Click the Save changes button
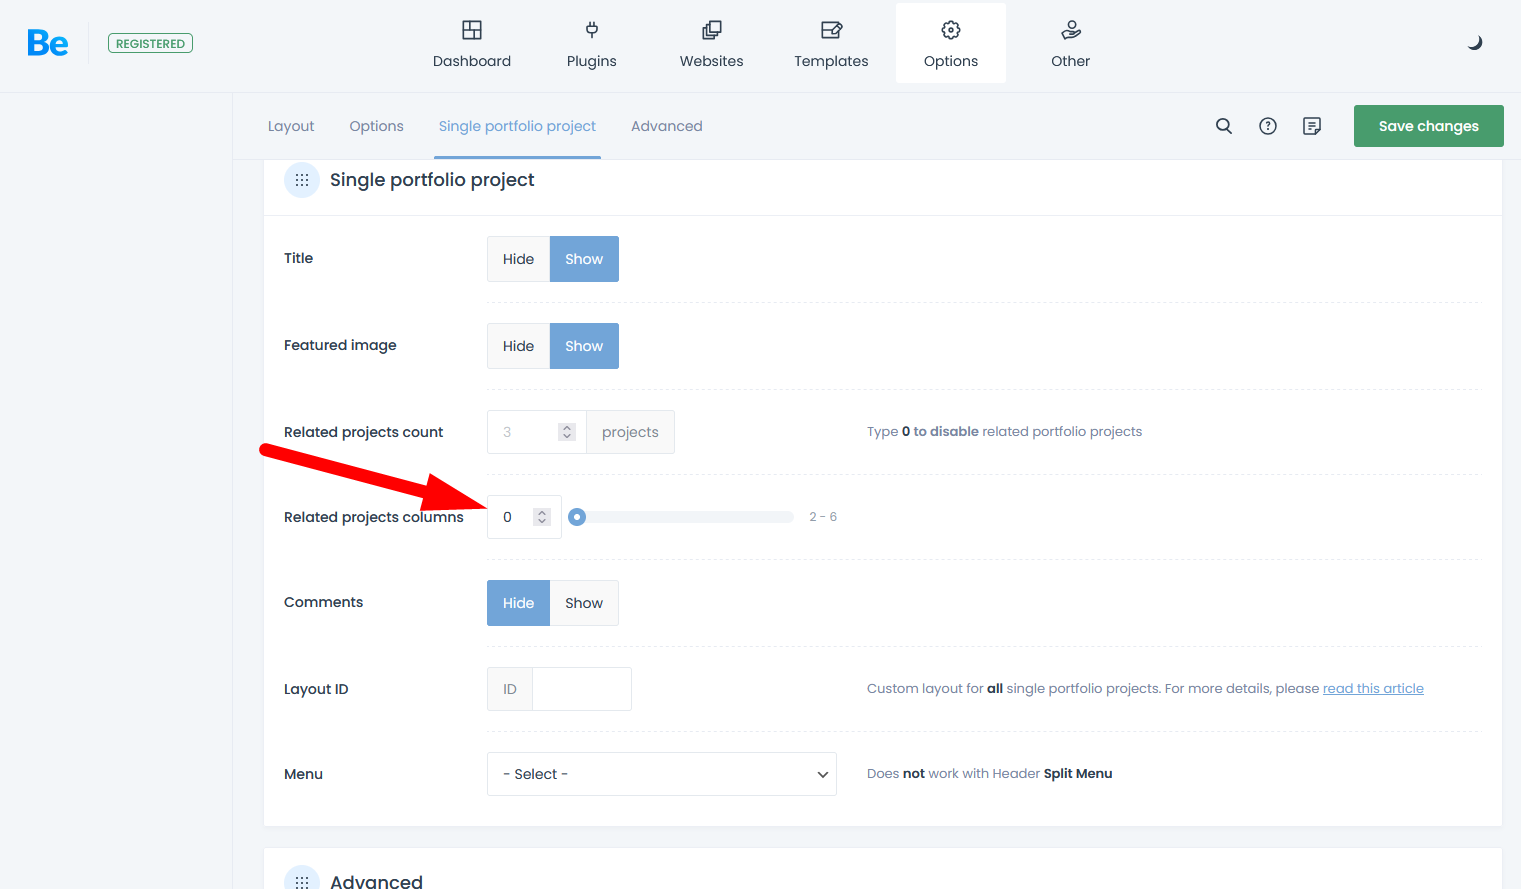Screen dimensions: 1521x889 (1428, 126)
